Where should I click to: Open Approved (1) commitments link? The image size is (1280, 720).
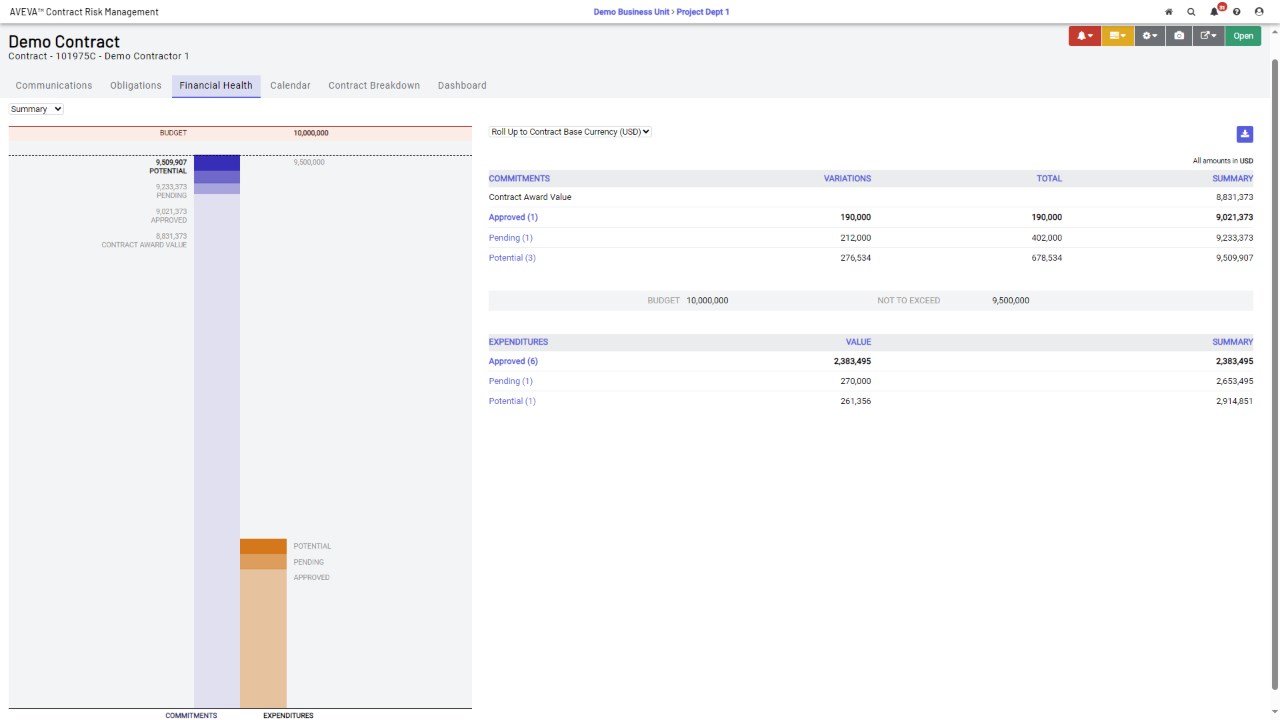[x=513, y=217]
